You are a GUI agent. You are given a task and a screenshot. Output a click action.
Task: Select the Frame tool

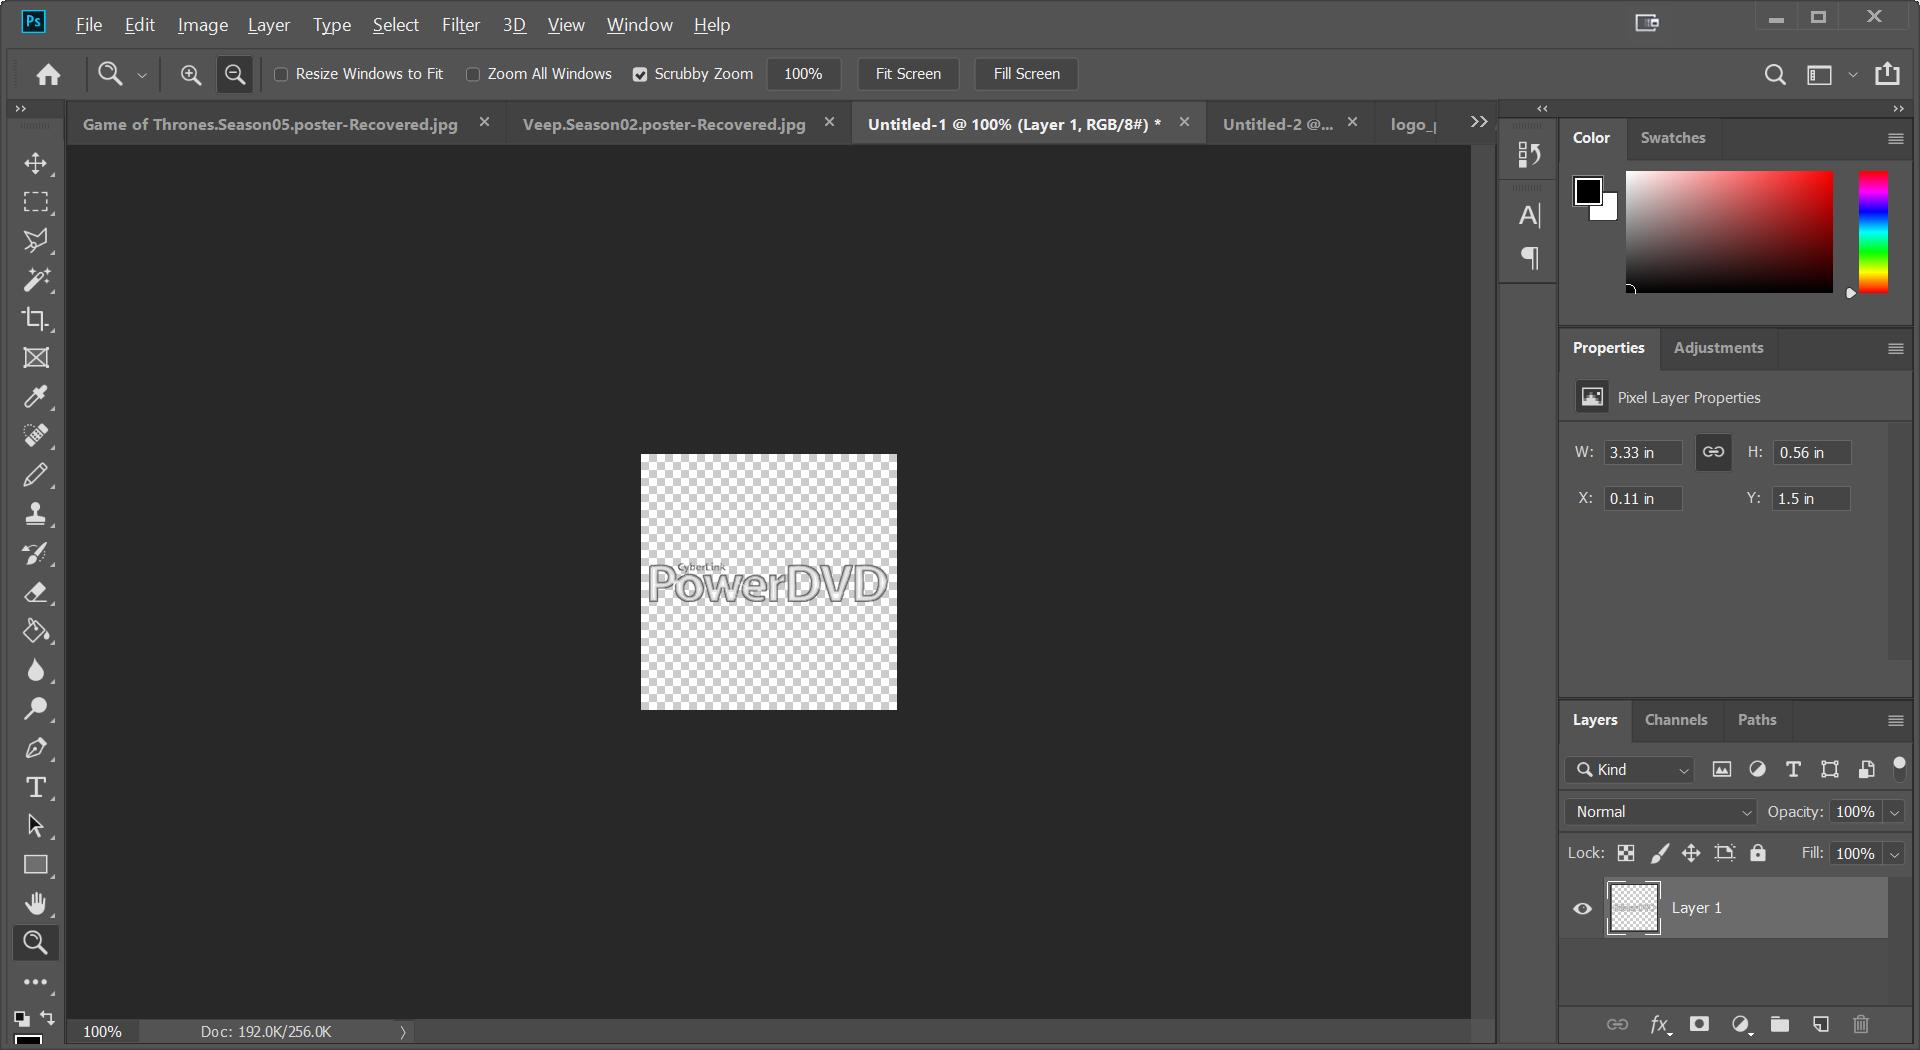coord(36,358)
